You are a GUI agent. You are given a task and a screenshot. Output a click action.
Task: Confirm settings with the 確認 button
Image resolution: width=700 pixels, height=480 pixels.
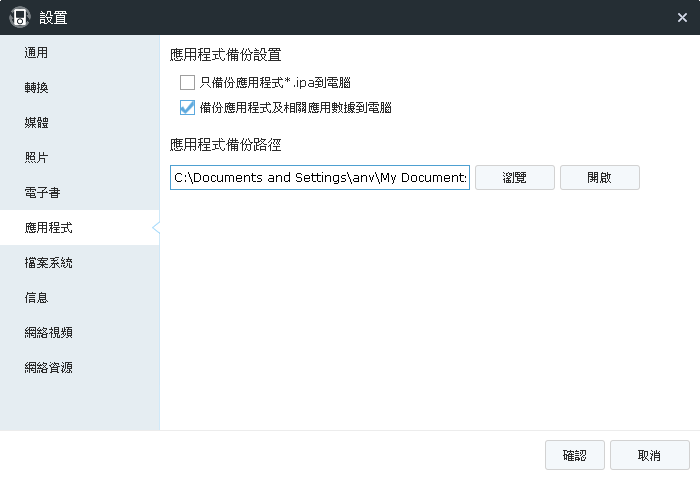(x=574, y=455)
